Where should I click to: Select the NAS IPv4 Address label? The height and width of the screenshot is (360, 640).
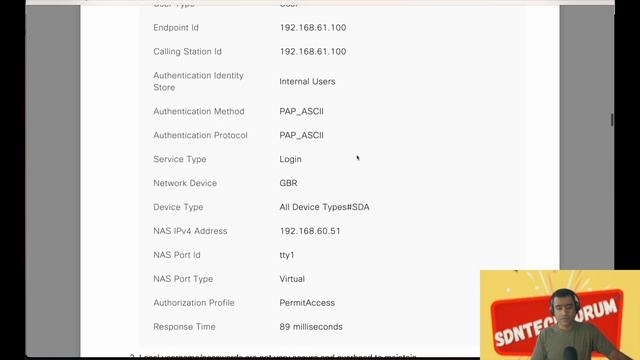[190, 231]
